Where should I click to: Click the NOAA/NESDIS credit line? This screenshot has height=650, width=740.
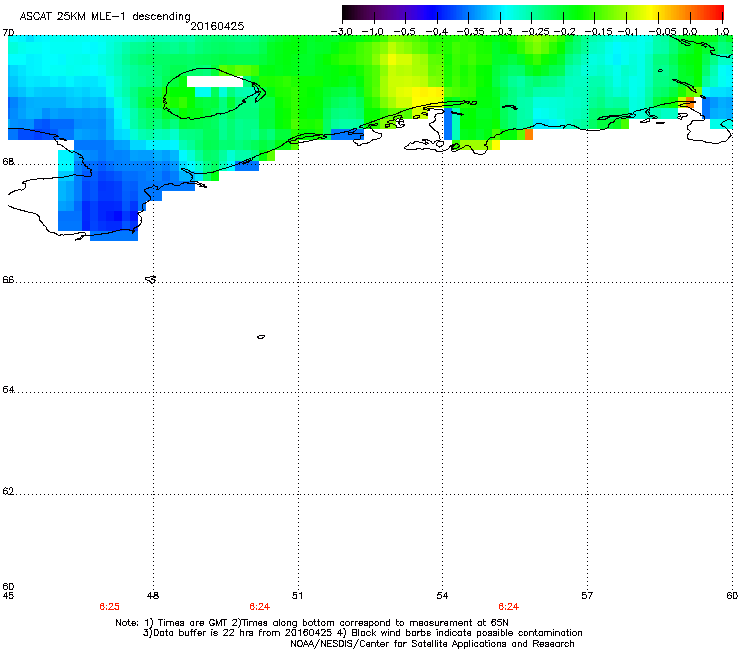432,644
